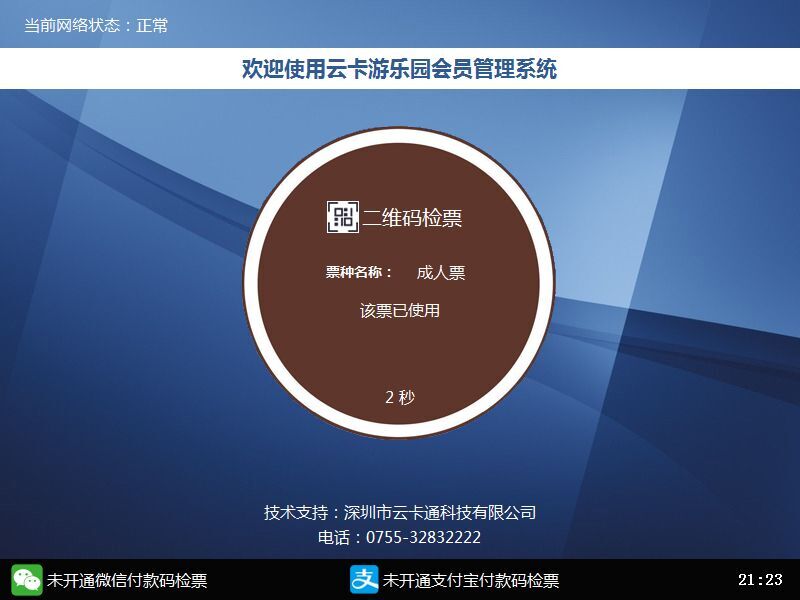Click the 电话 label
The image size is (800, 600).
pos(333,538)
